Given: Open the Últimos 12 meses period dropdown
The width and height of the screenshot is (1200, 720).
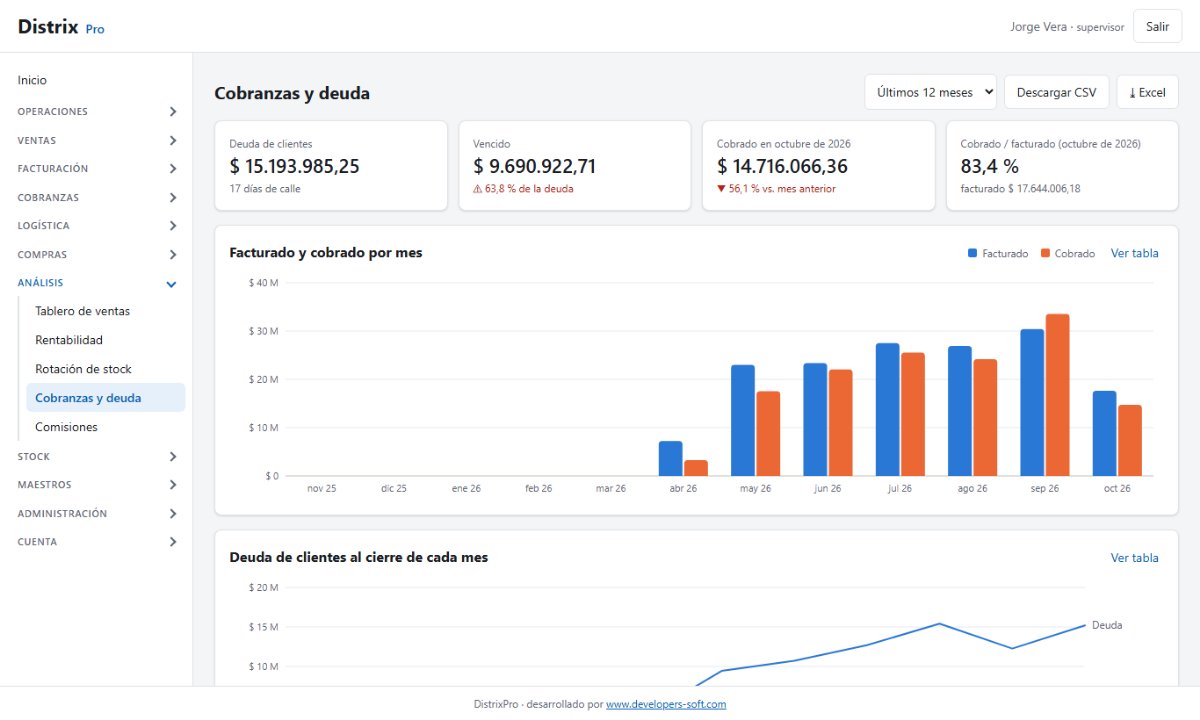Looking at the screenshot, I should point(931,92).
